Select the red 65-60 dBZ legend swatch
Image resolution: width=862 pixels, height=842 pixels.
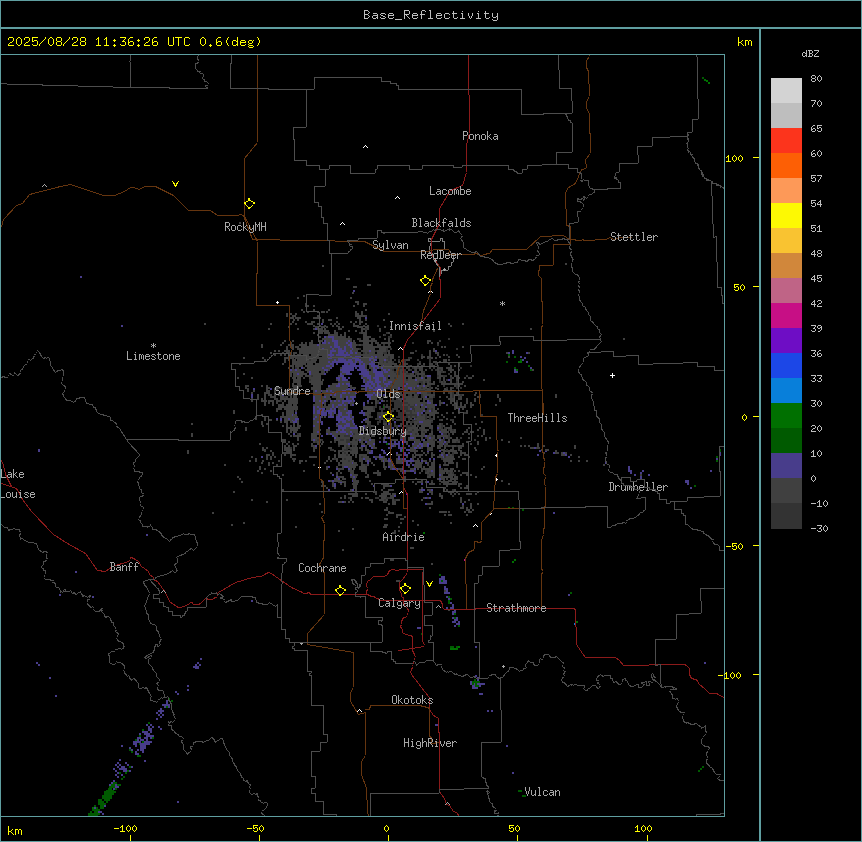(786, 141)
